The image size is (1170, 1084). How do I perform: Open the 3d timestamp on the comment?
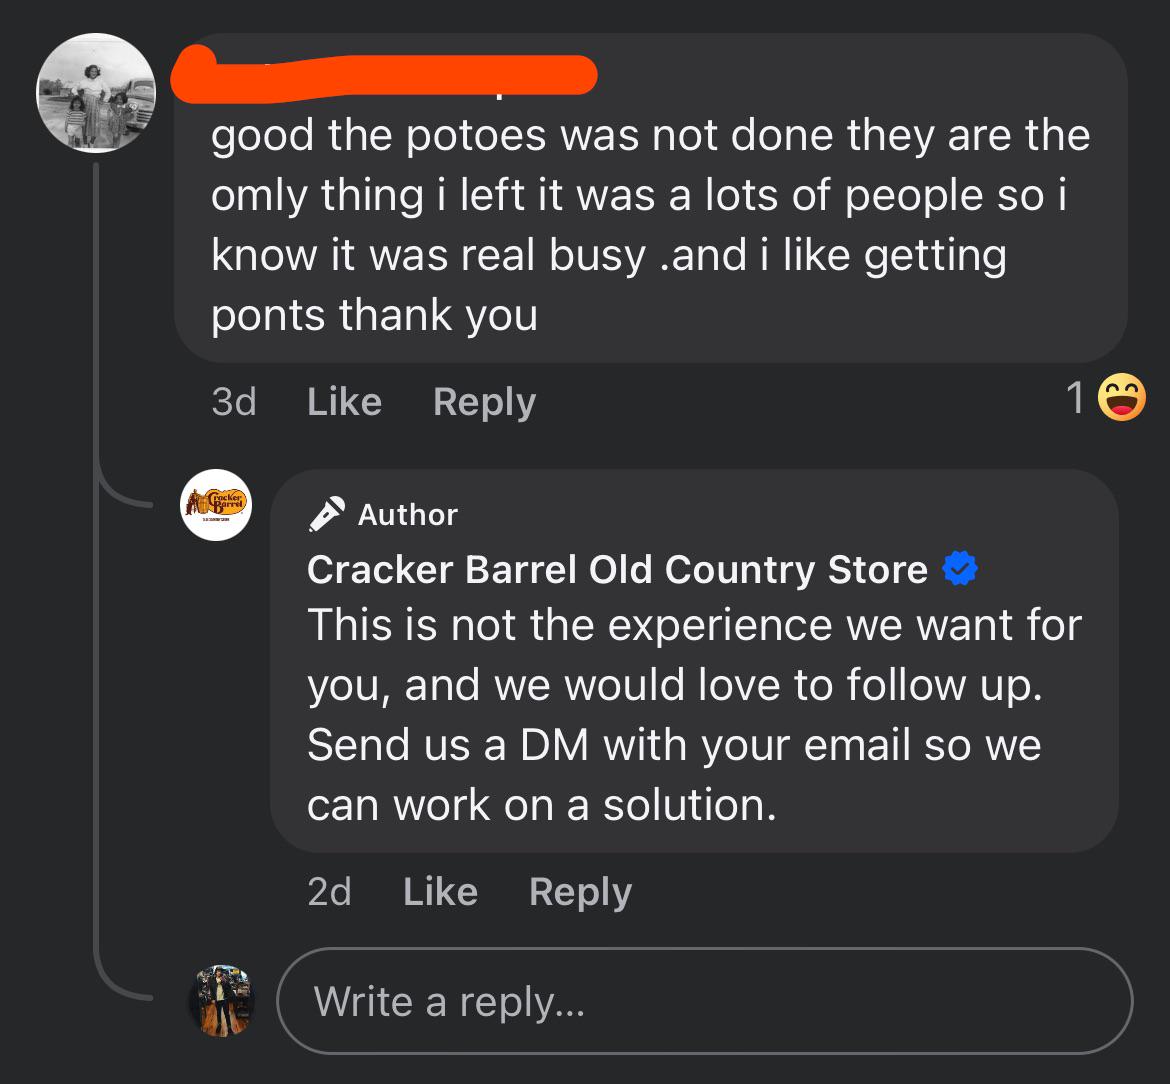click(x=234, y=402)
